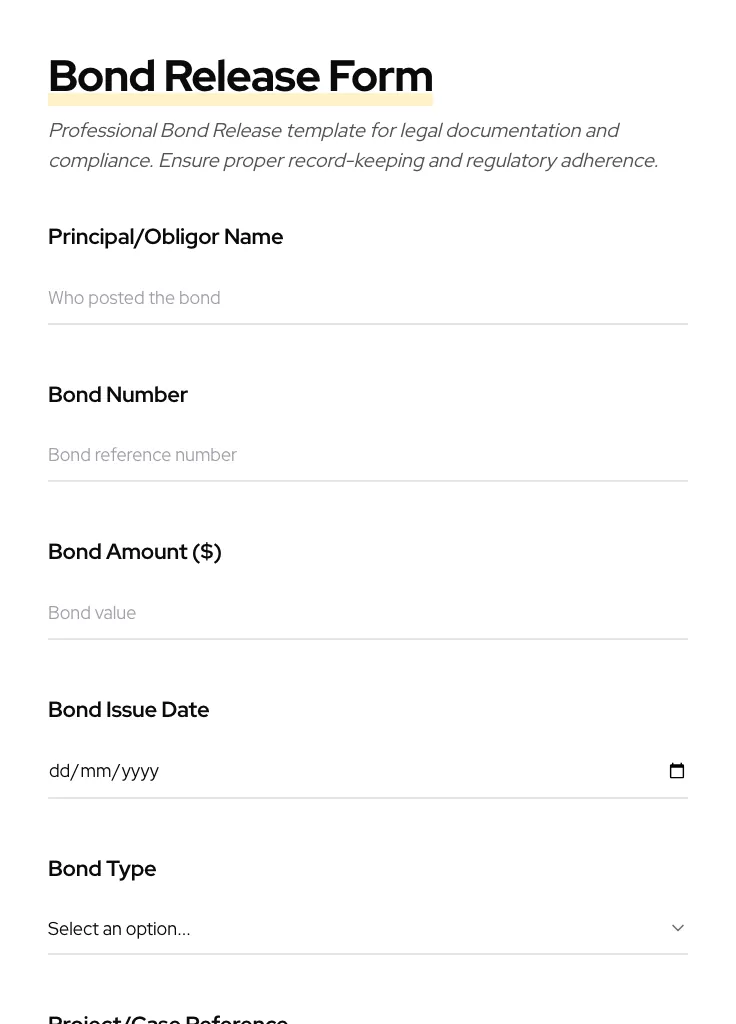Click the word 'compliance' in the description

click(x=97, y=161)
